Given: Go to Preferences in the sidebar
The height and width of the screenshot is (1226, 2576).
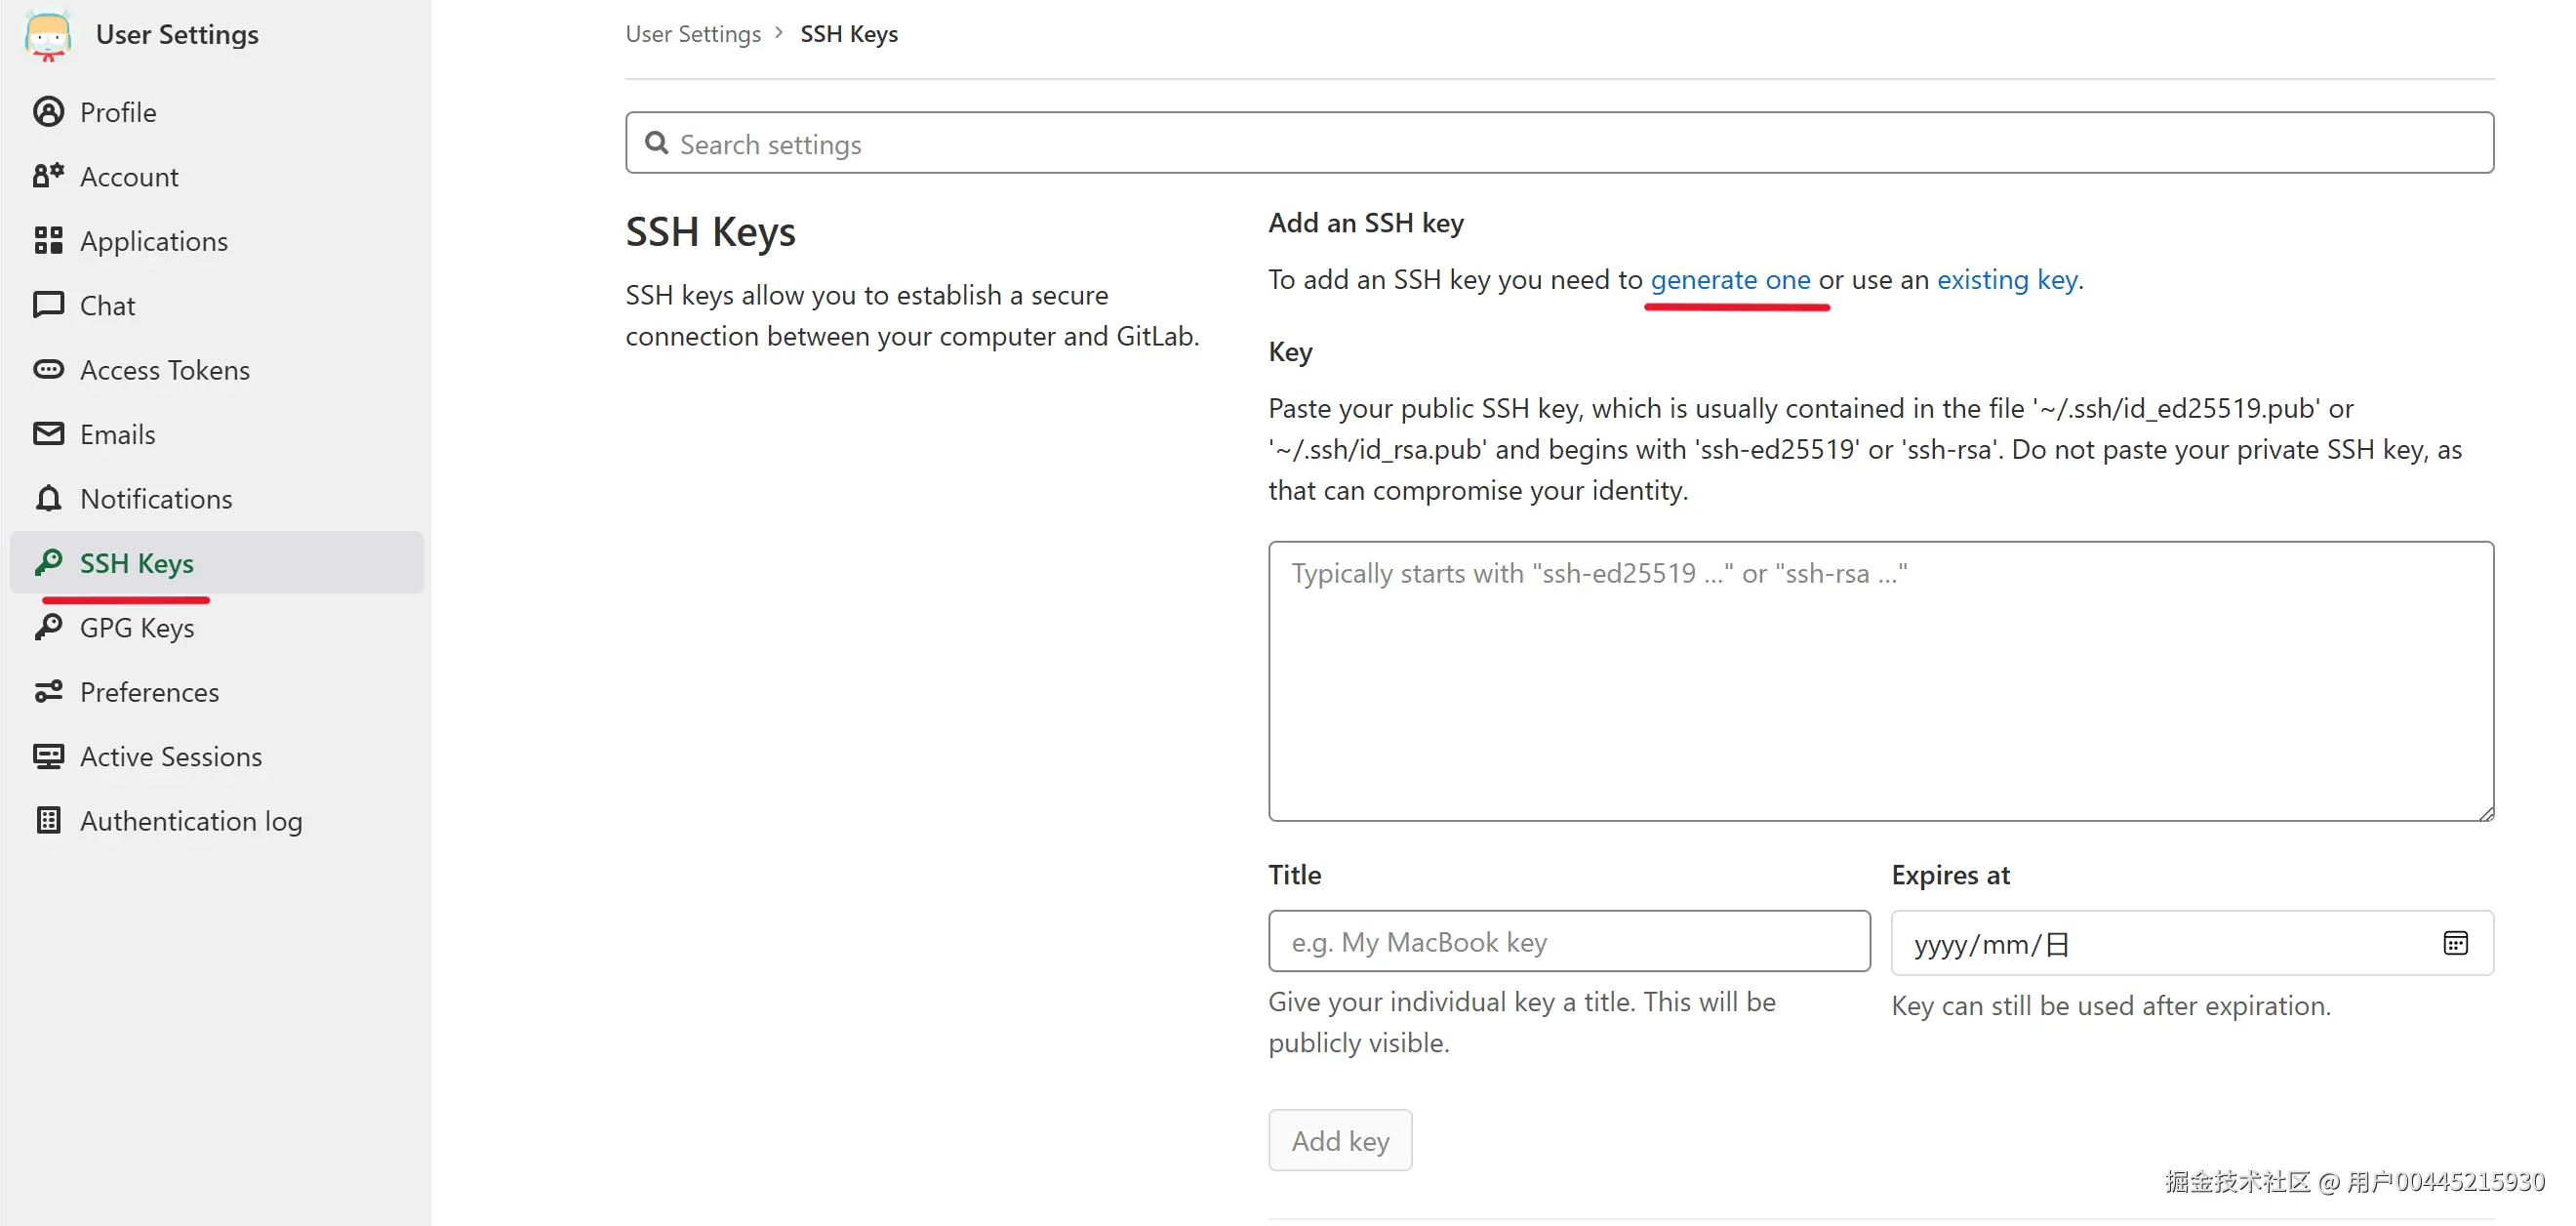Looking at the screenshot, I should (x=149, y=692).
